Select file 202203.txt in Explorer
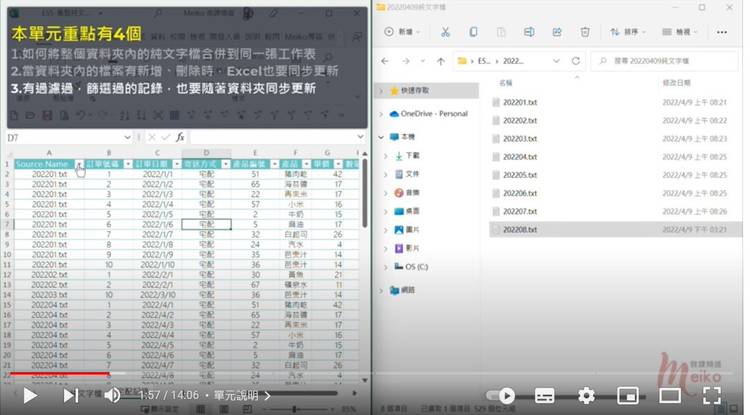Screen dimensions: 750x415 coord(519,139)
